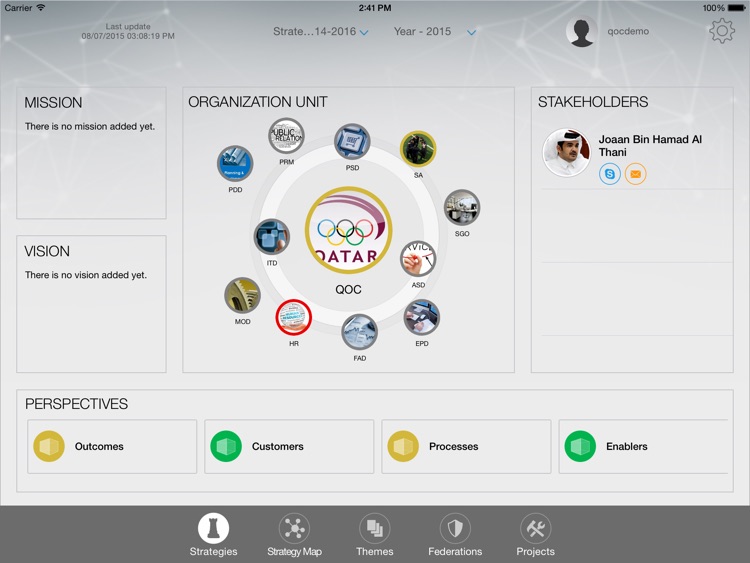Switch to the Projects tab
The image size is (750, 563).
pos(535,535)
